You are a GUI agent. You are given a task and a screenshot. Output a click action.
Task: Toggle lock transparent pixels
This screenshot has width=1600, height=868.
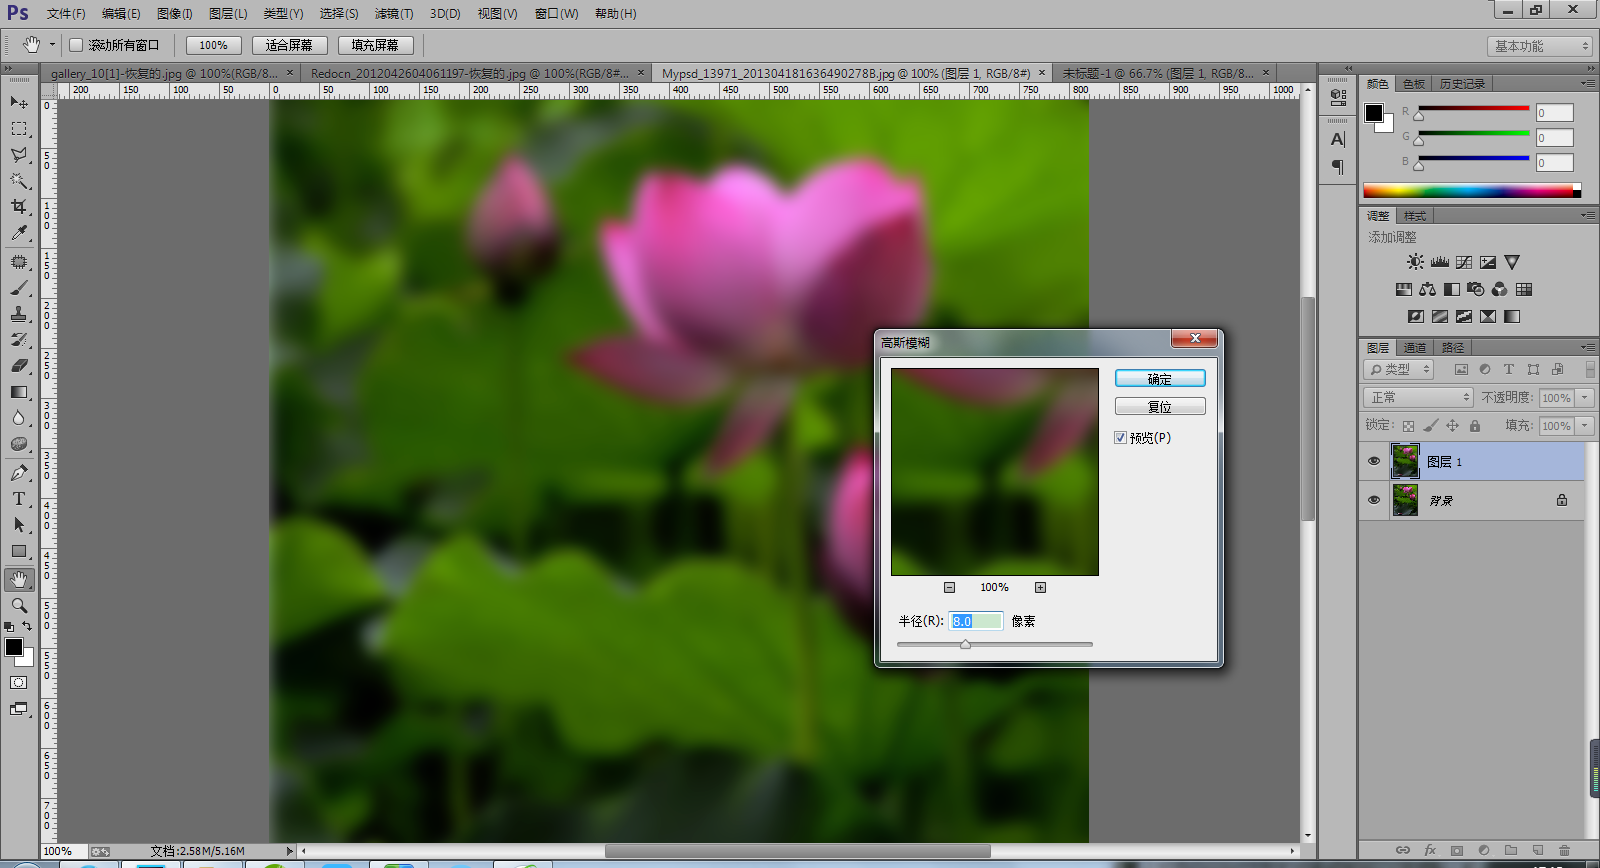1408,426
